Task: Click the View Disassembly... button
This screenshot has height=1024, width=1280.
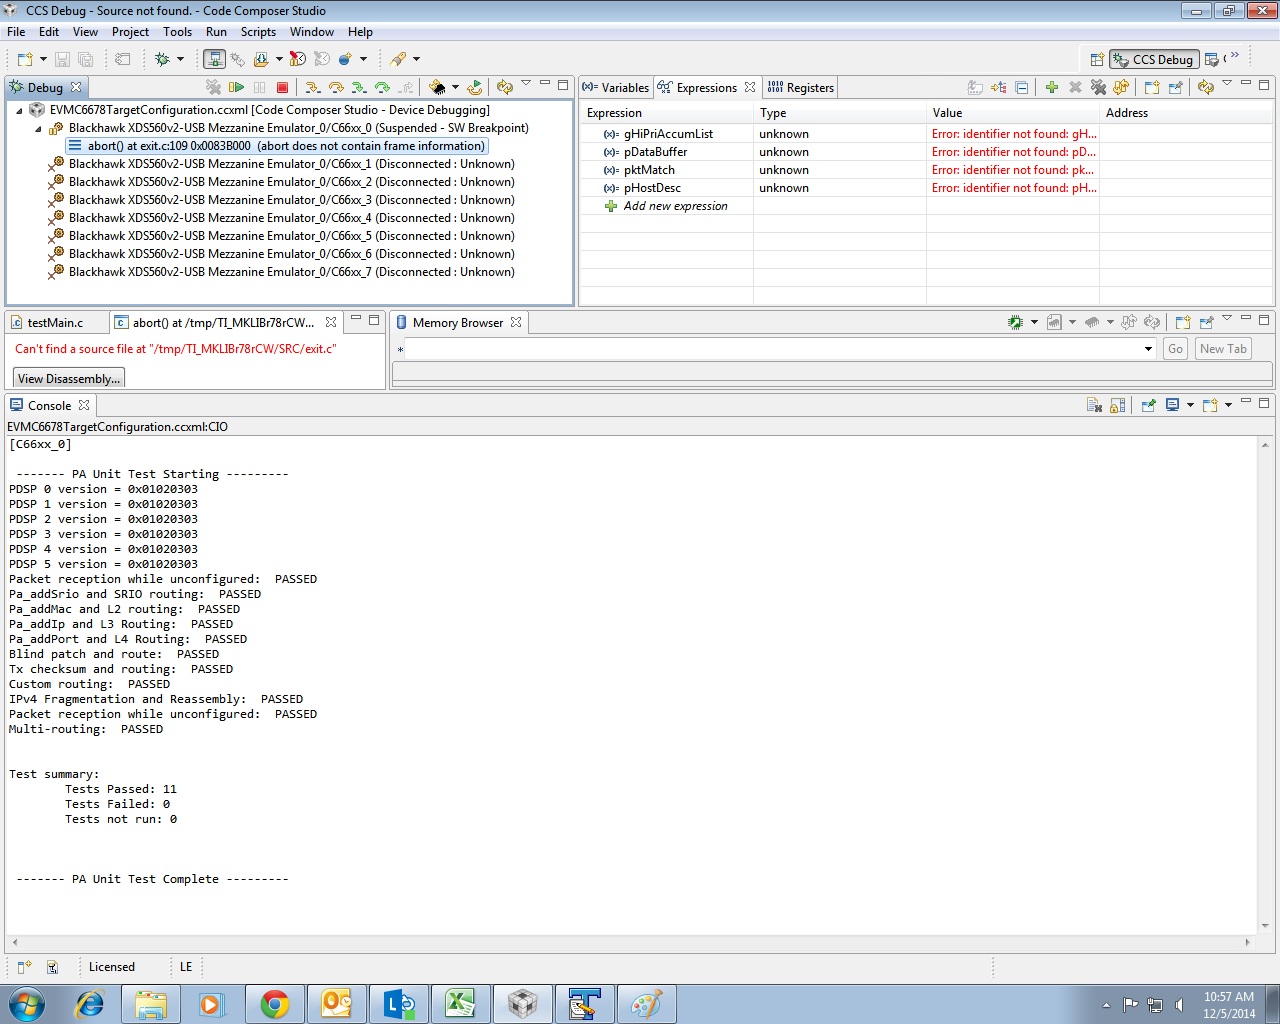Action: pos(68,378)
